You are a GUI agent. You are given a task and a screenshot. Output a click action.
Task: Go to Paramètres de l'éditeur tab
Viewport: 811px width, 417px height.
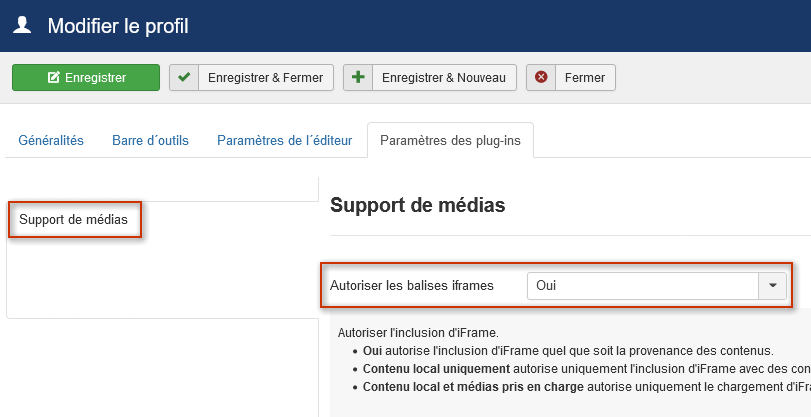pos(284,141)
